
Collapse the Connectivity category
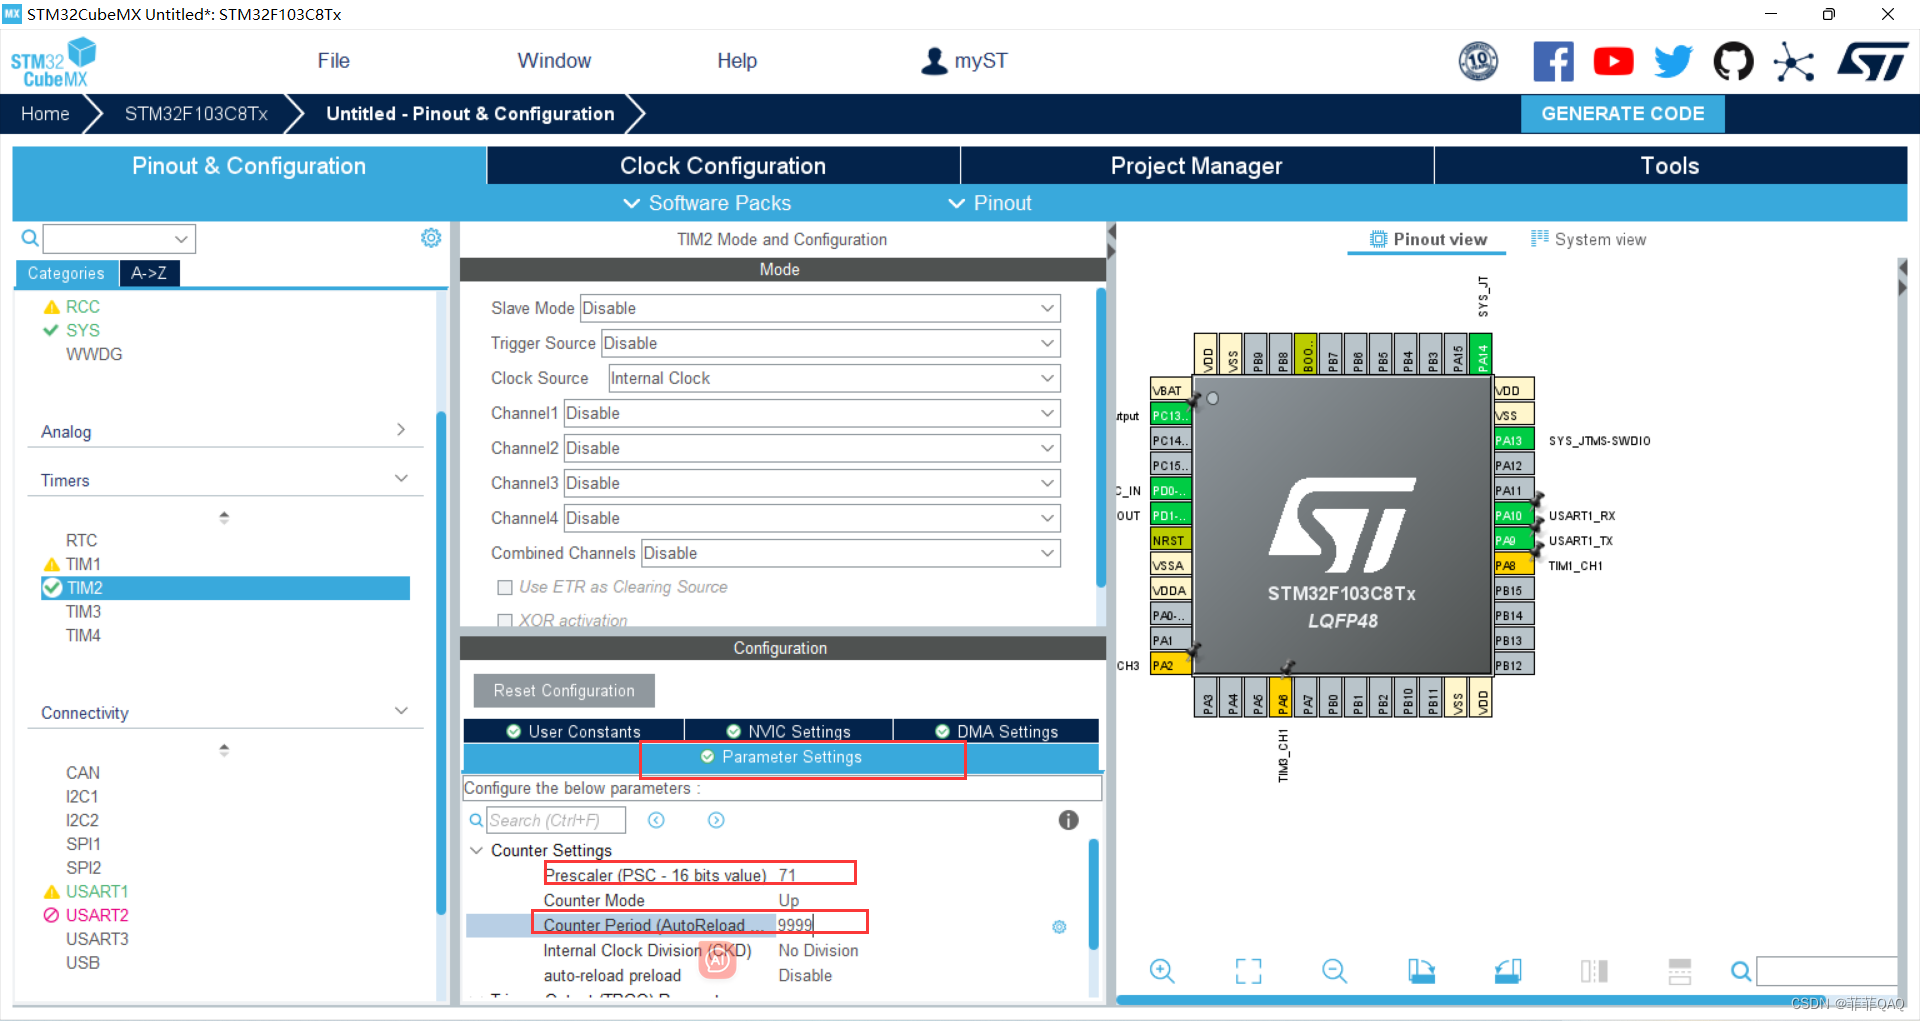click(x=401, y=711)
